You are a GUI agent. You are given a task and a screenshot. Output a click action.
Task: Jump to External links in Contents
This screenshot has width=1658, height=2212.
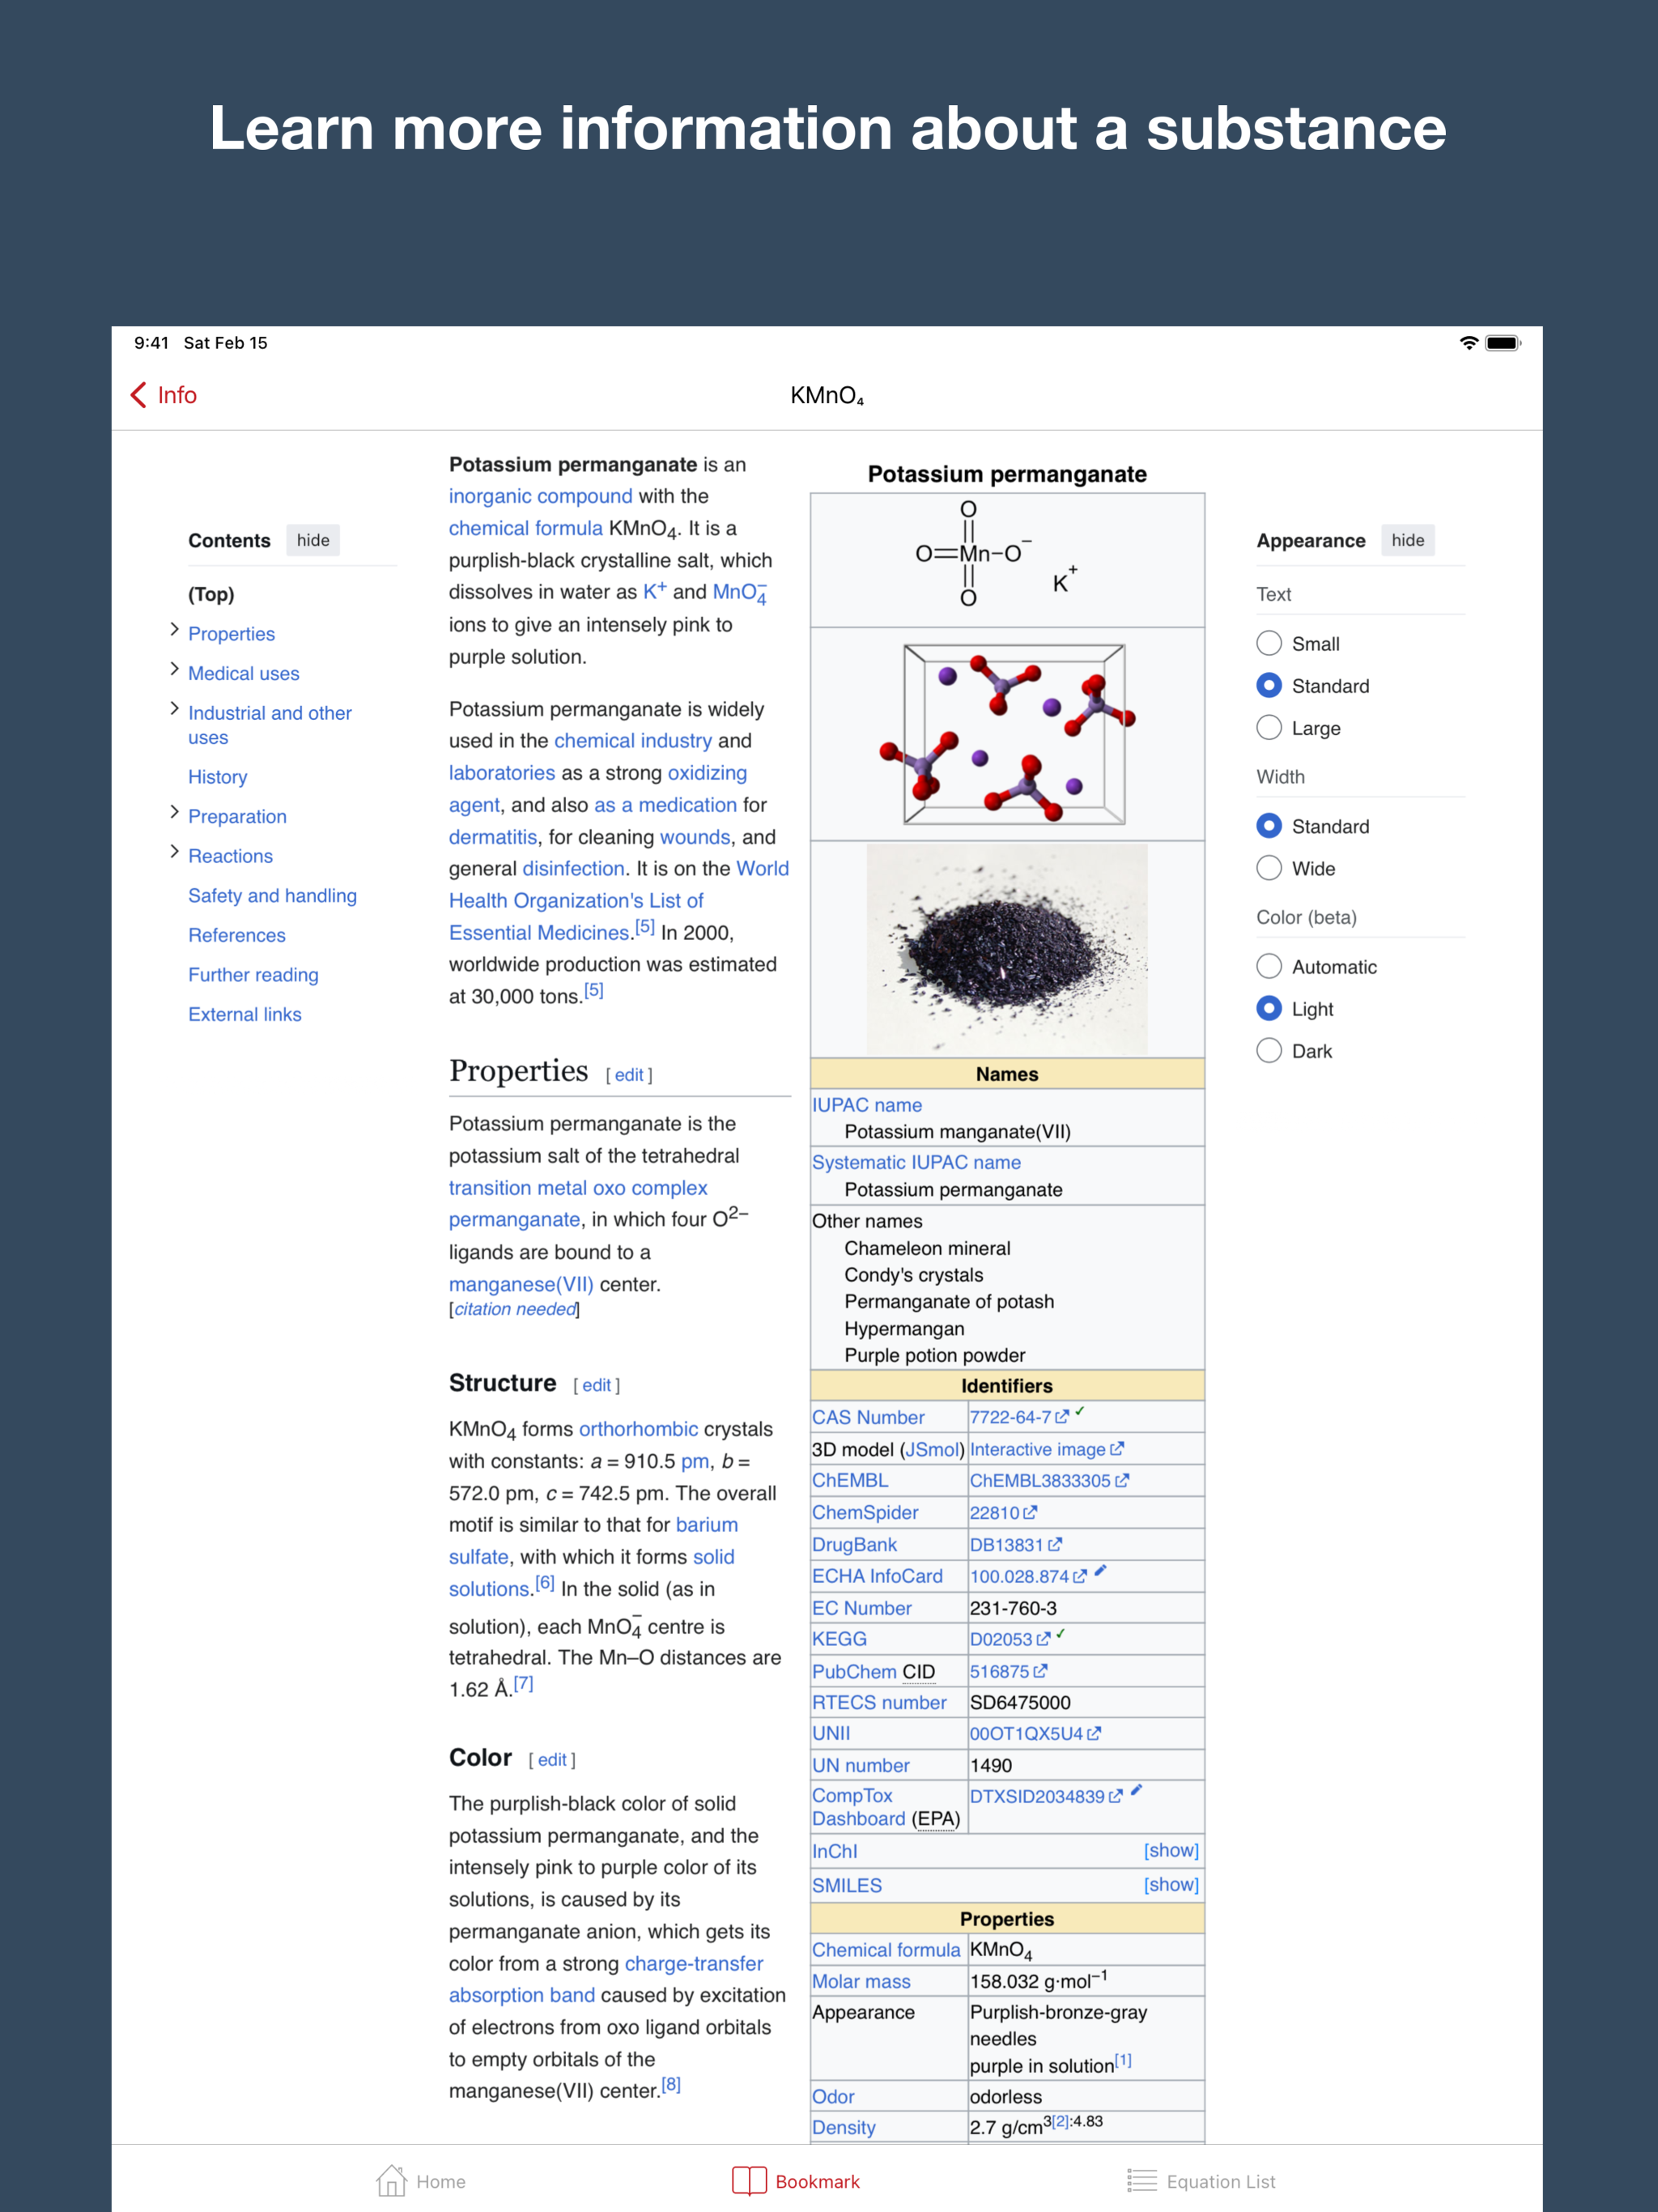pos(245,1014)
